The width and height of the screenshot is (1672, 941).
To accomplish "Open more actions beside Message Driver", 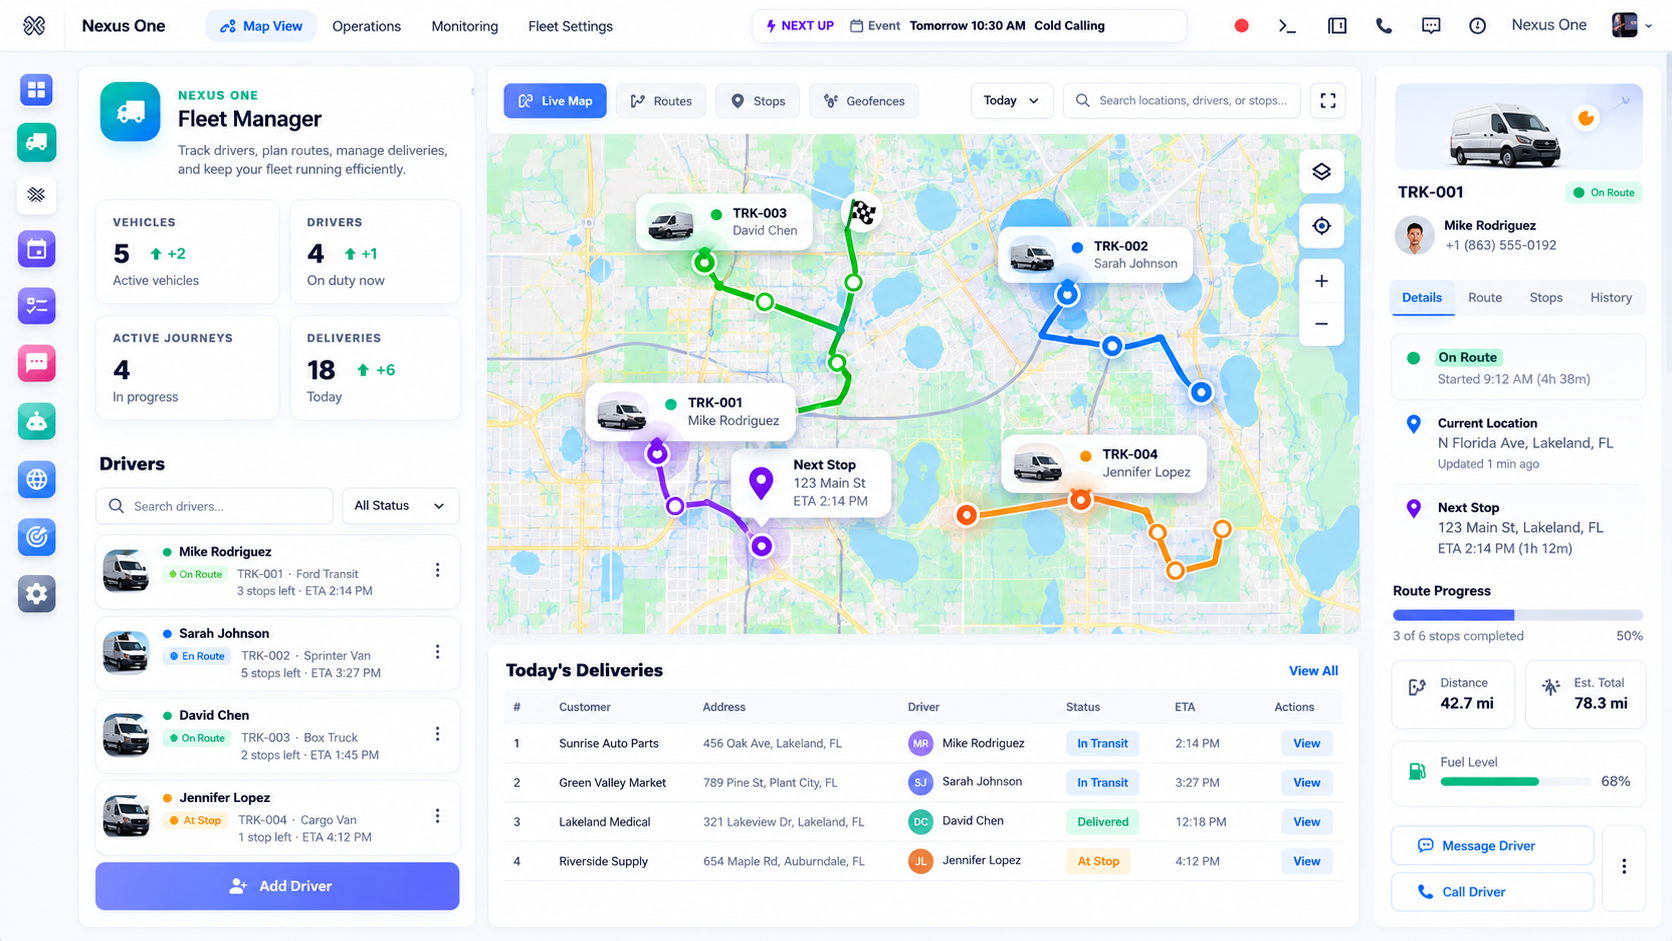I will [x=1624, y=867].
